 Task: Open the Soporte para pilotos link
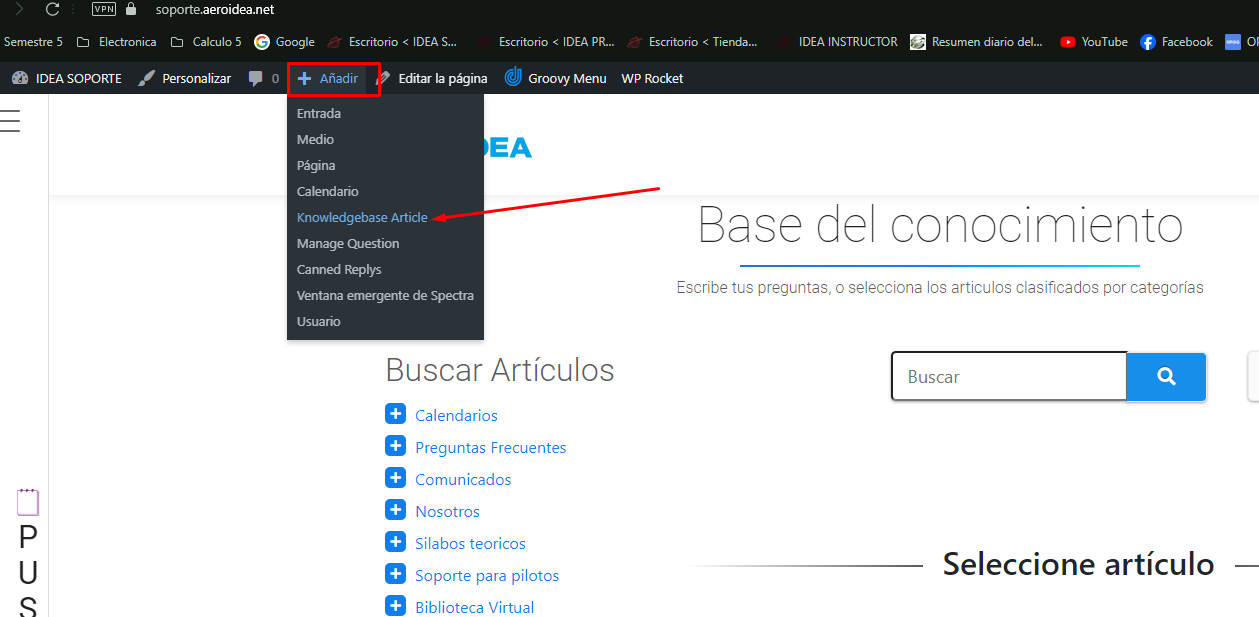coord(487,575)
